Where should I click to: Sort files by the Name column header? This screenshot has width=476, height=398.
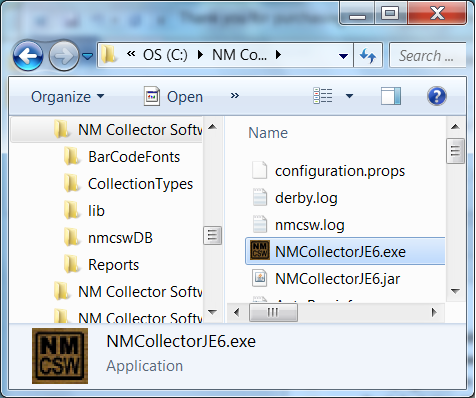tap(268, 133)
